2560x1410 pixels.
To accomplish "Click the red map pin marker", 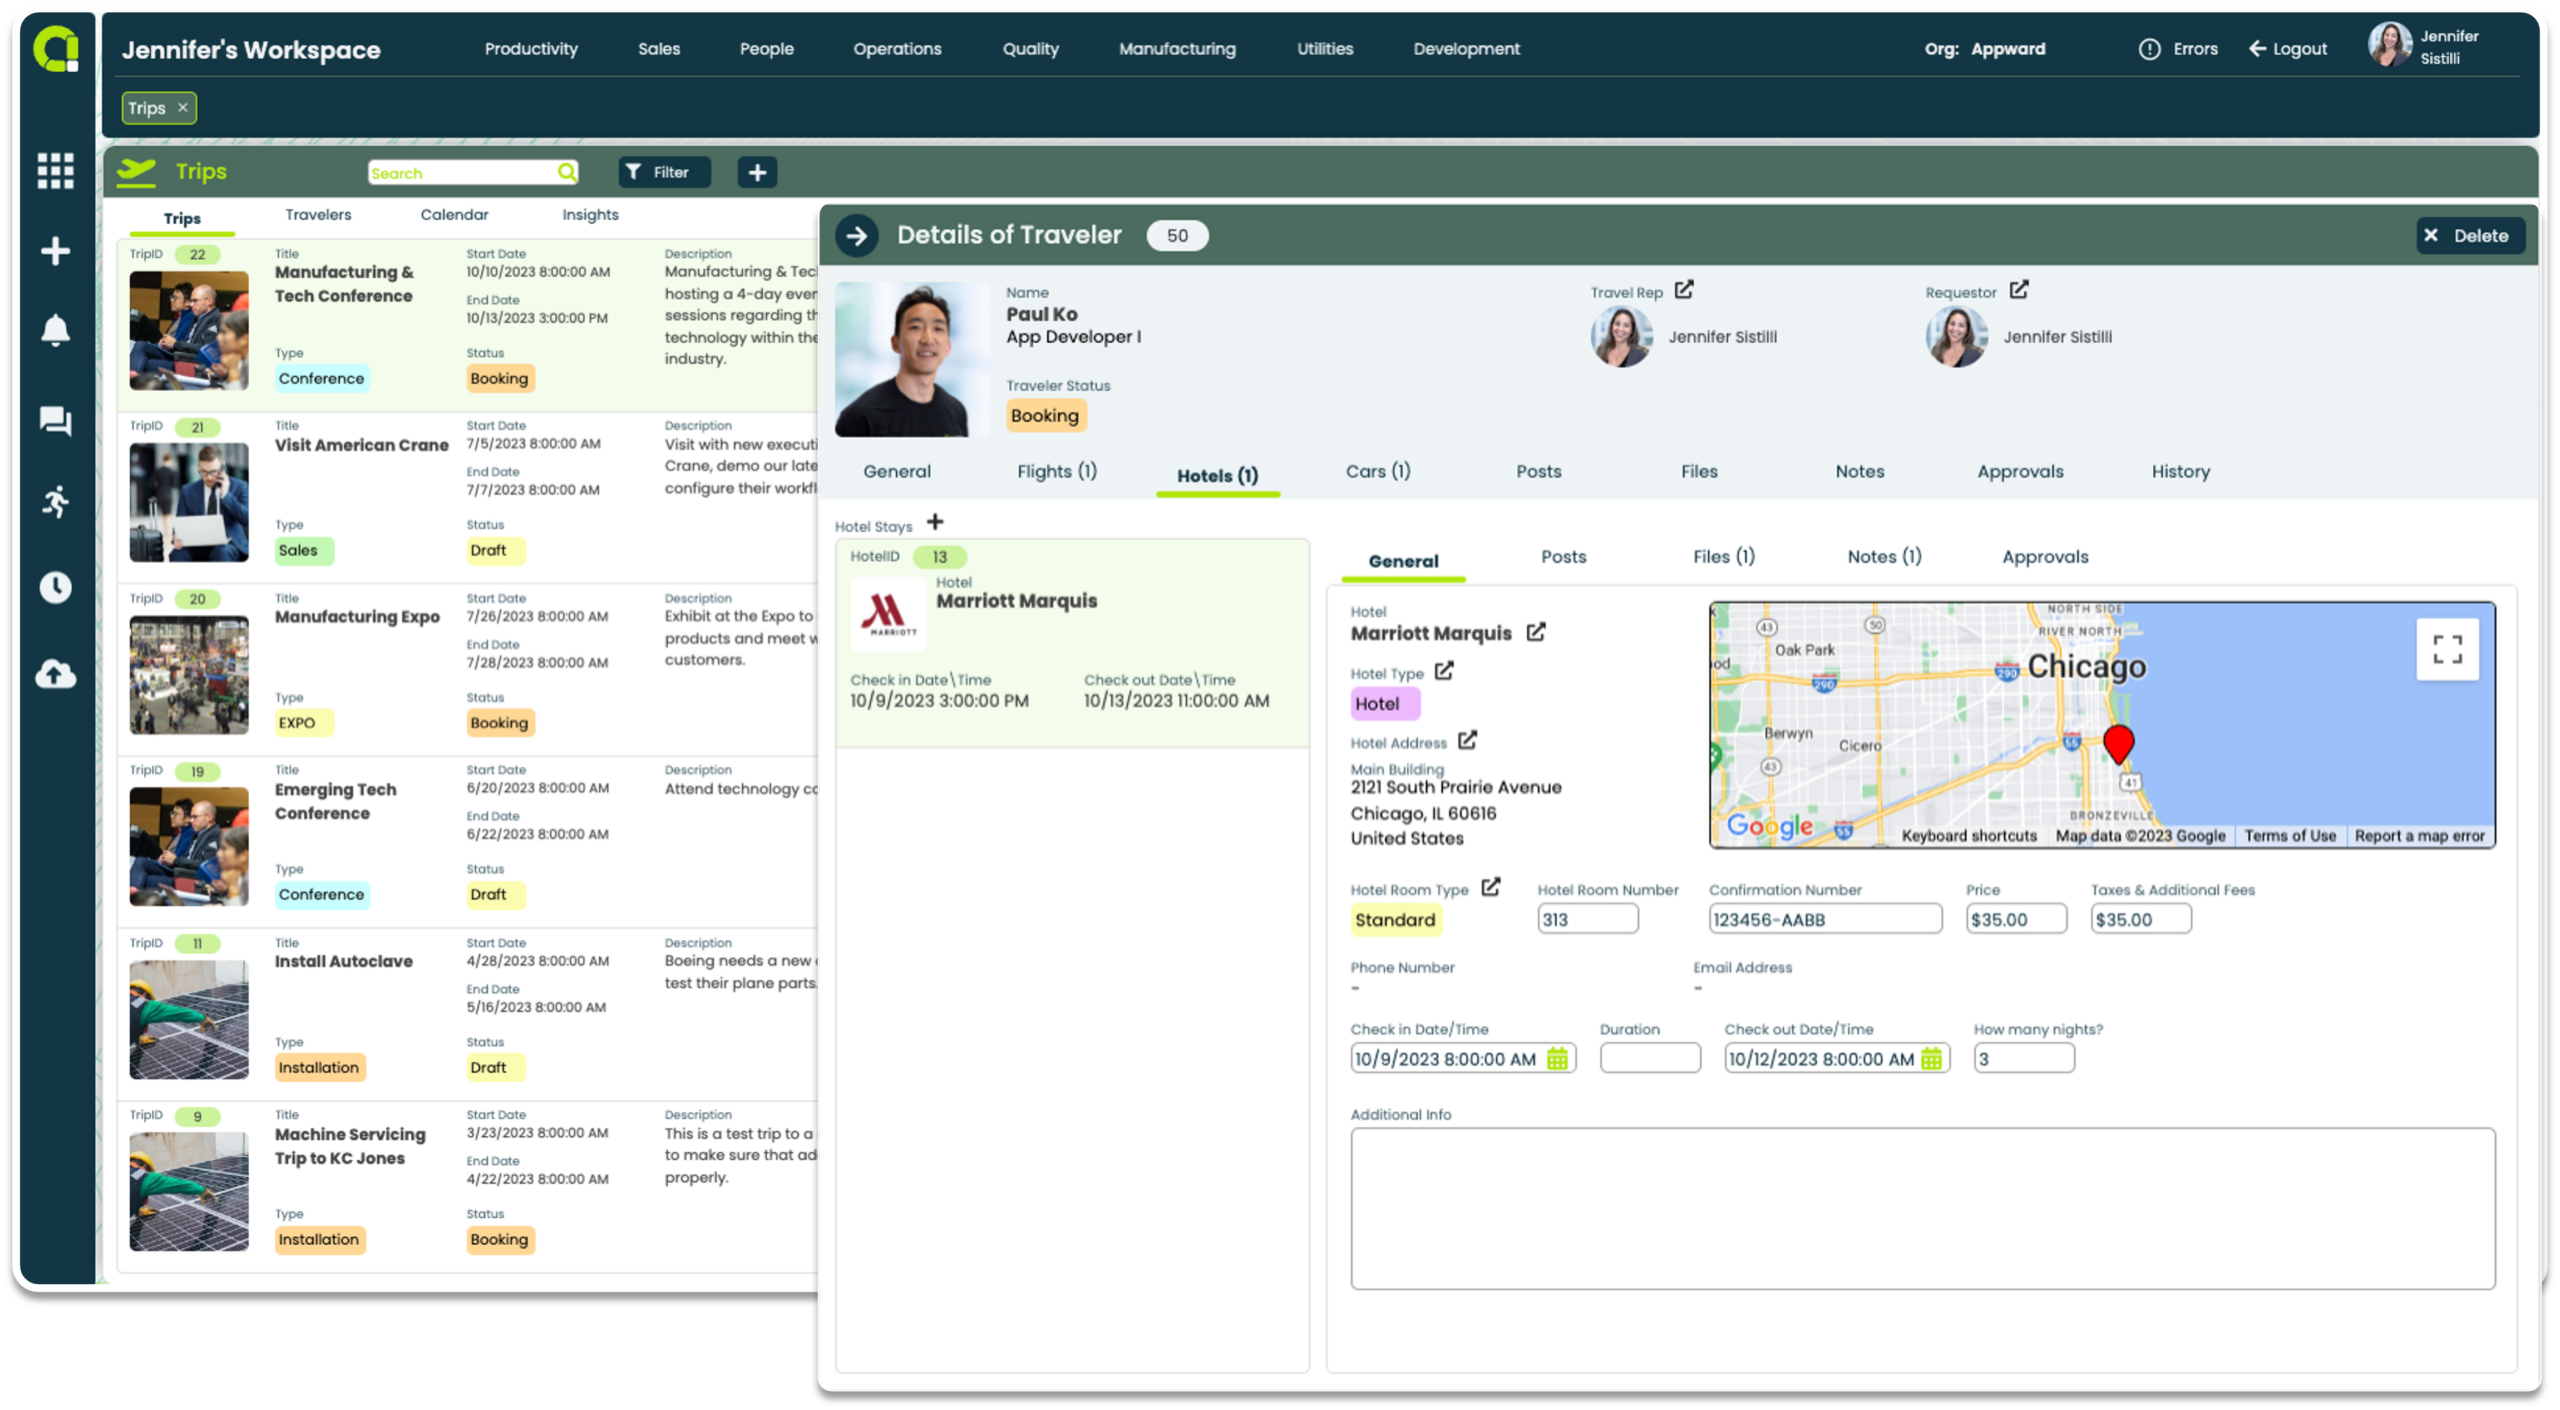I will click(2118, 744).
